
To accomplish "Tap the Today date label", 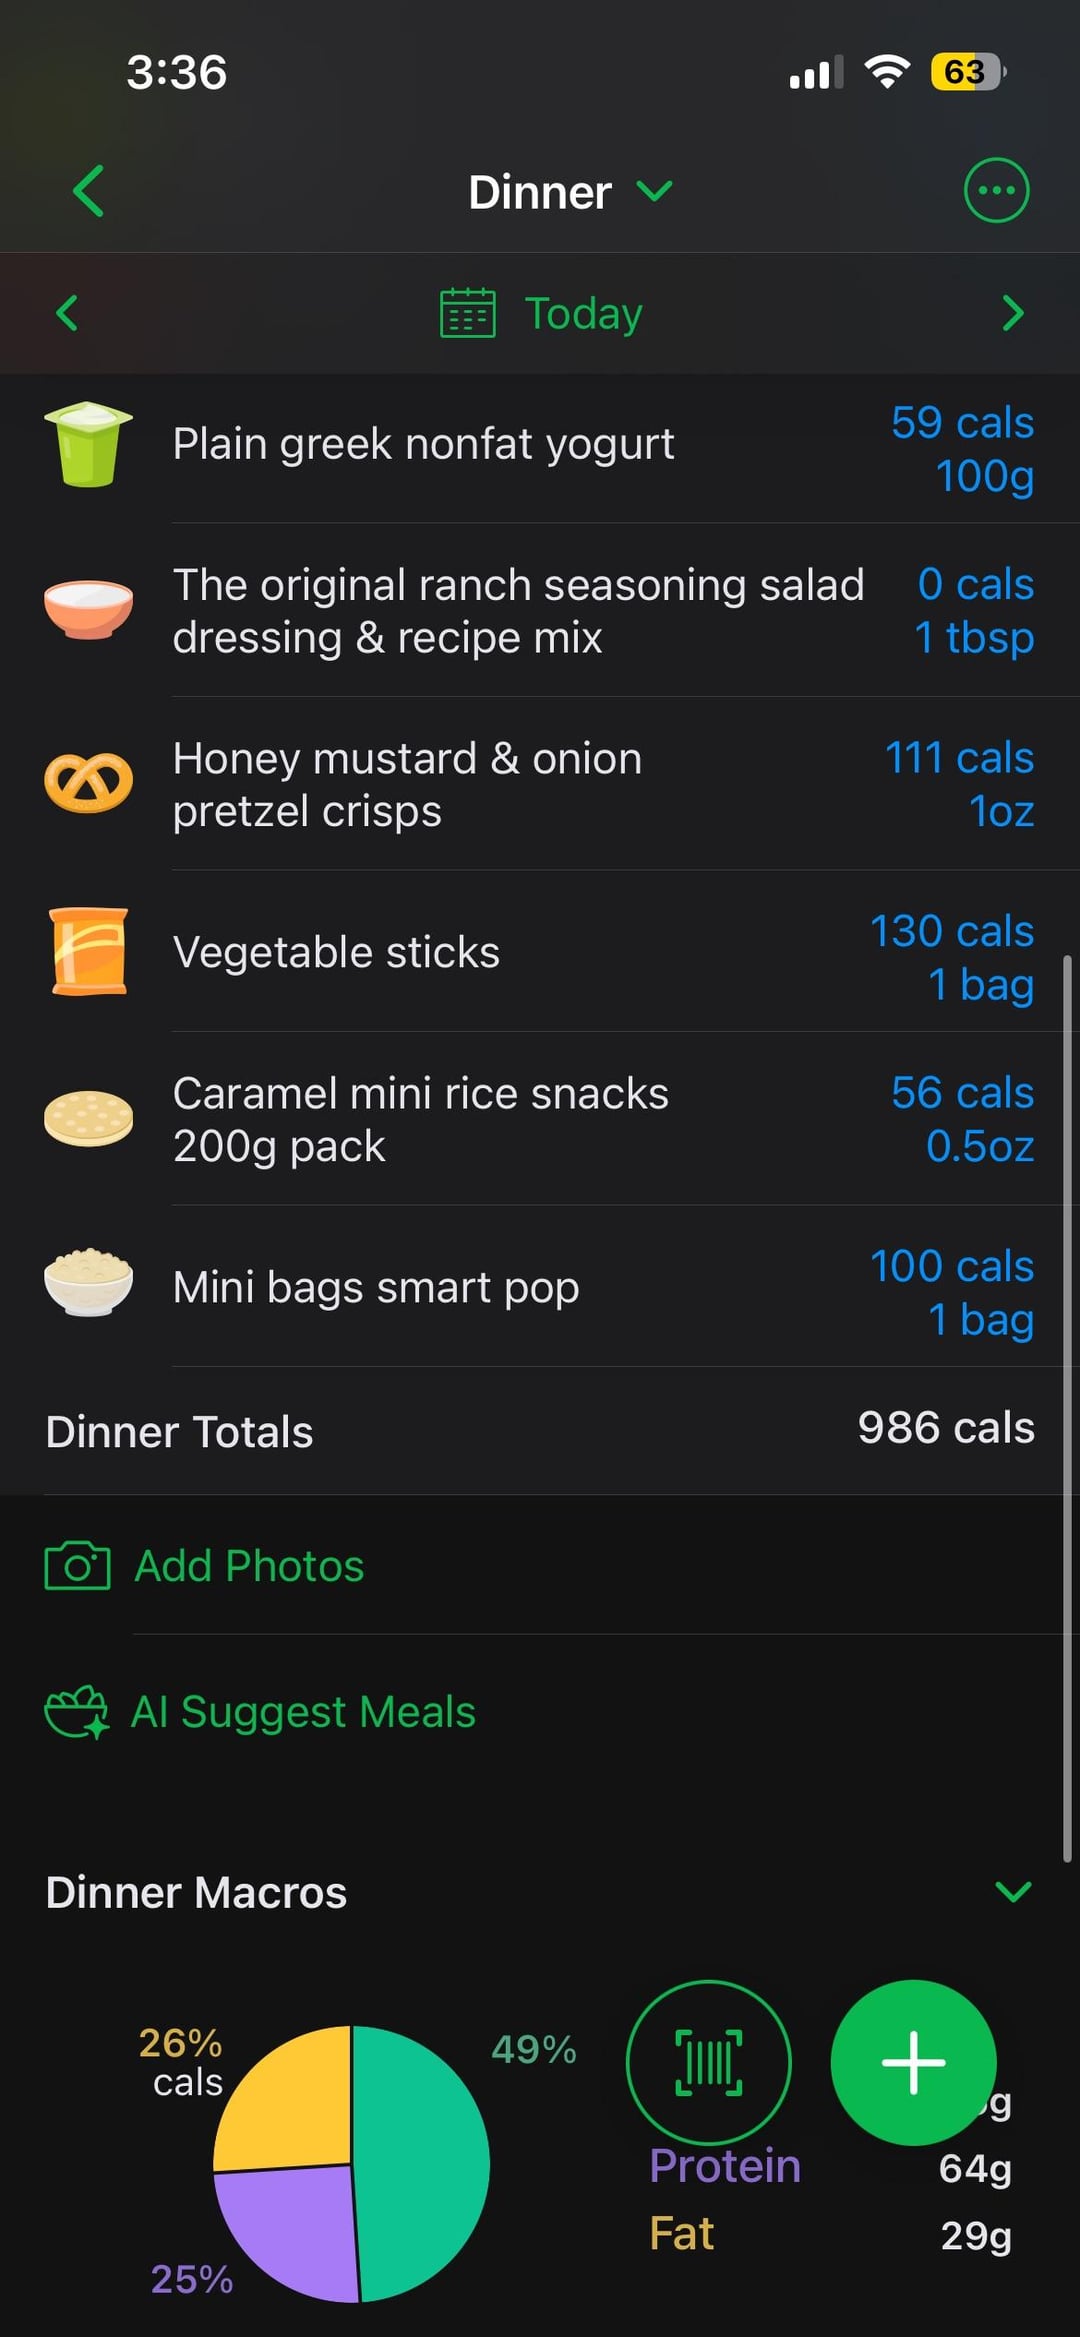I will pos(583,313).
